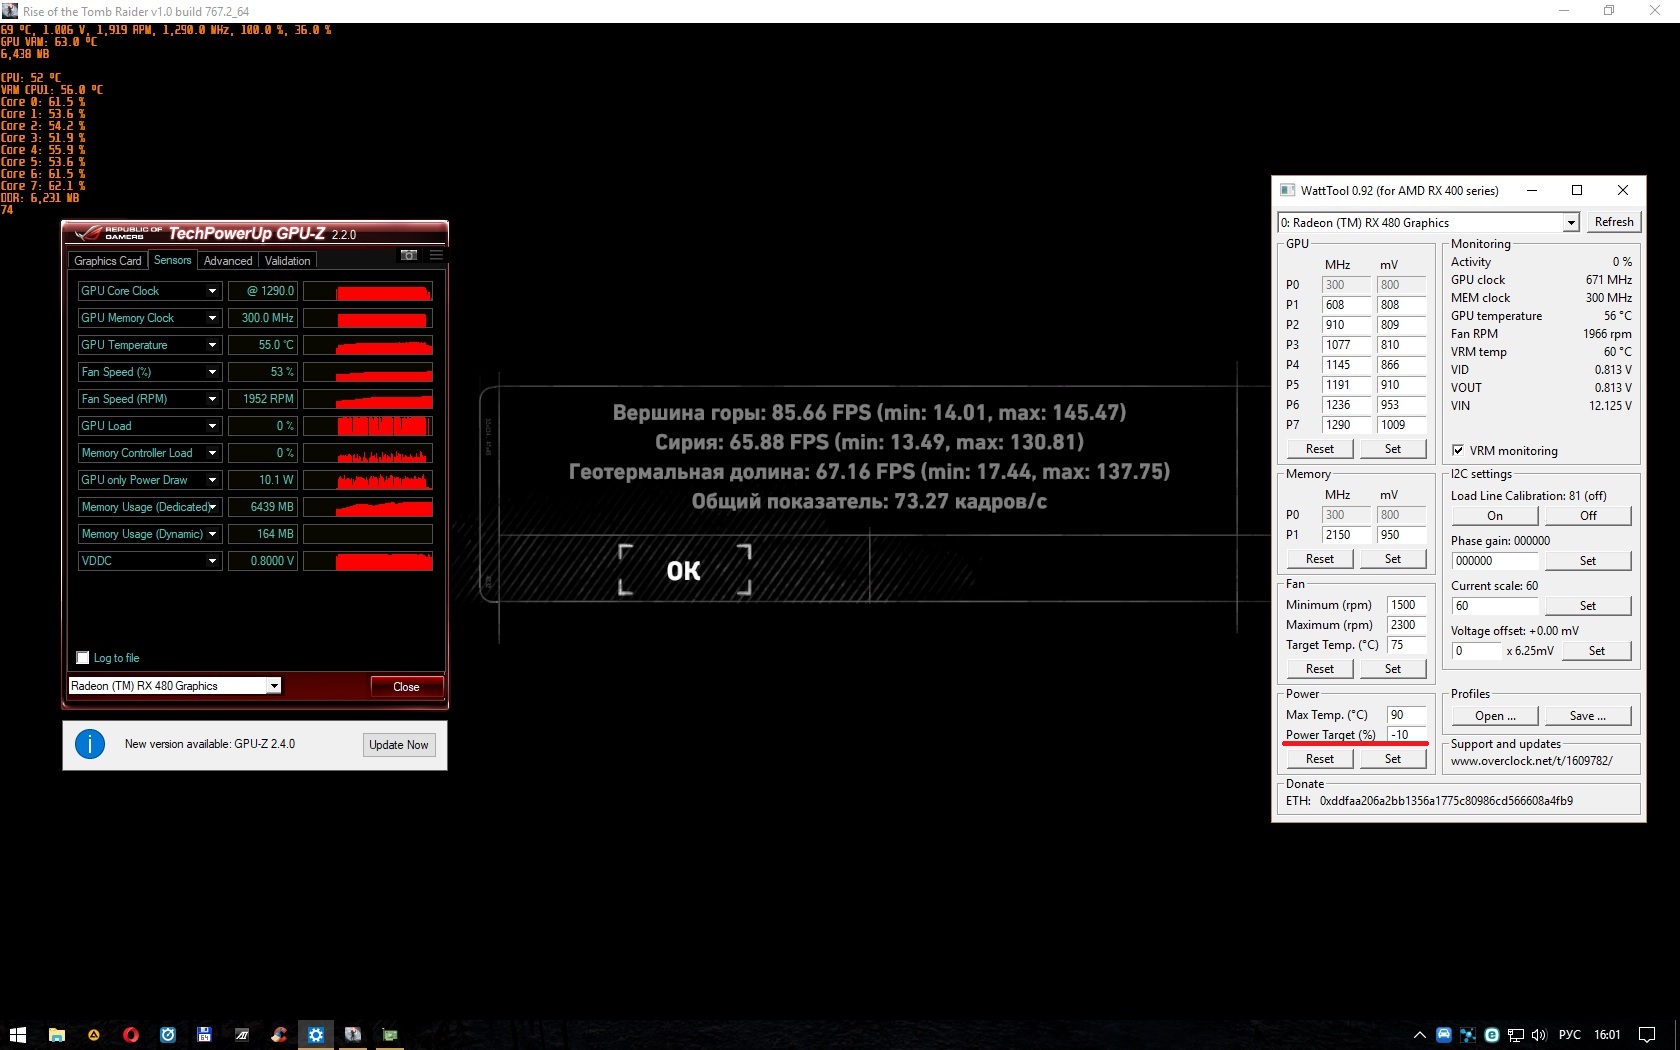
Task: Expand the Memory Controller Load sensor dropdown
Action: click(212, 453)
